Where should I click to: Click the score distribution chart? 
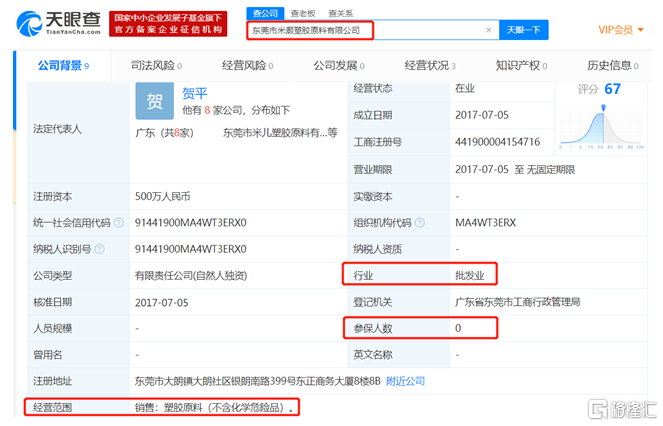point(601,127)
